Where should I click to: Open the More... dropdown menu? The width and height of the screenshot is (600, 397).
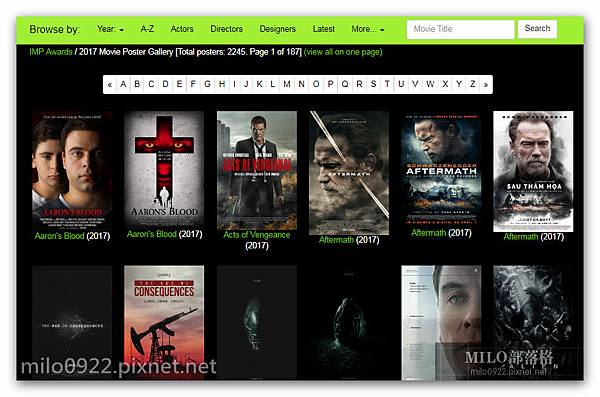pyautogui.click(x=368, y=29)
